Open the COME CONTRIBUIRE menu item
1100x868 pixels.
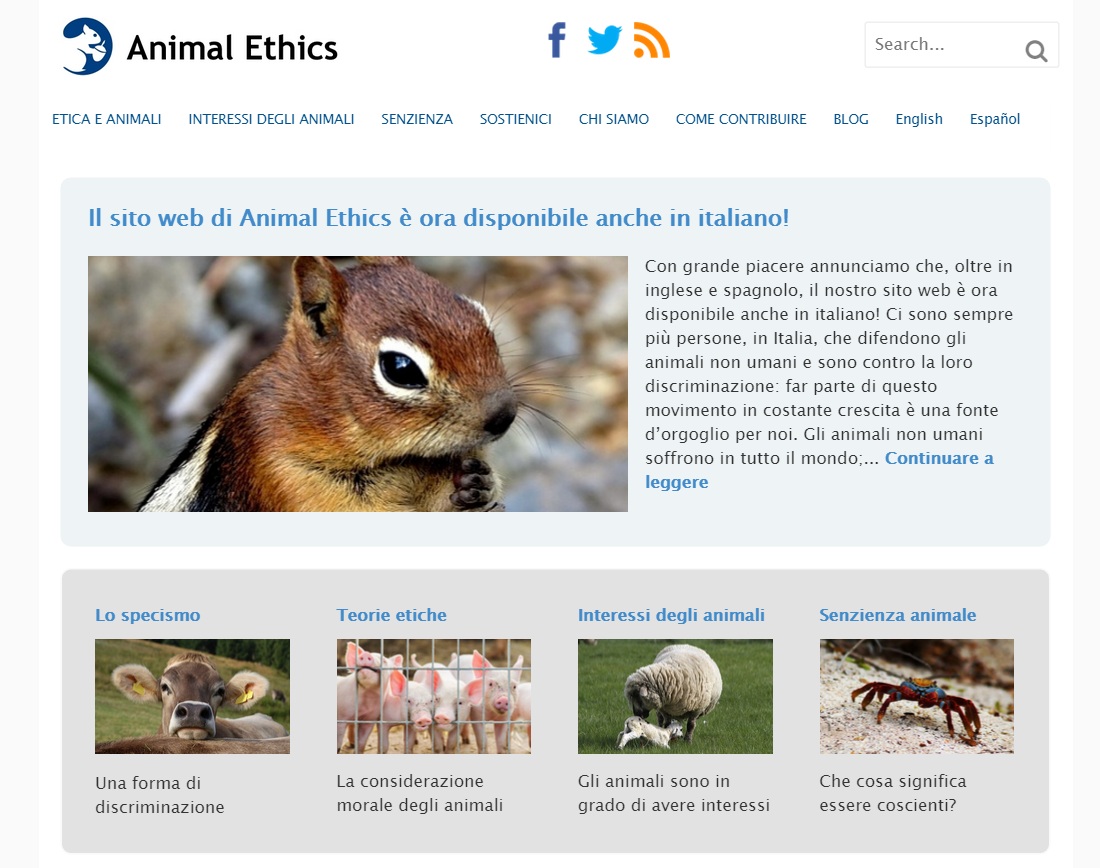pos(741,119)
